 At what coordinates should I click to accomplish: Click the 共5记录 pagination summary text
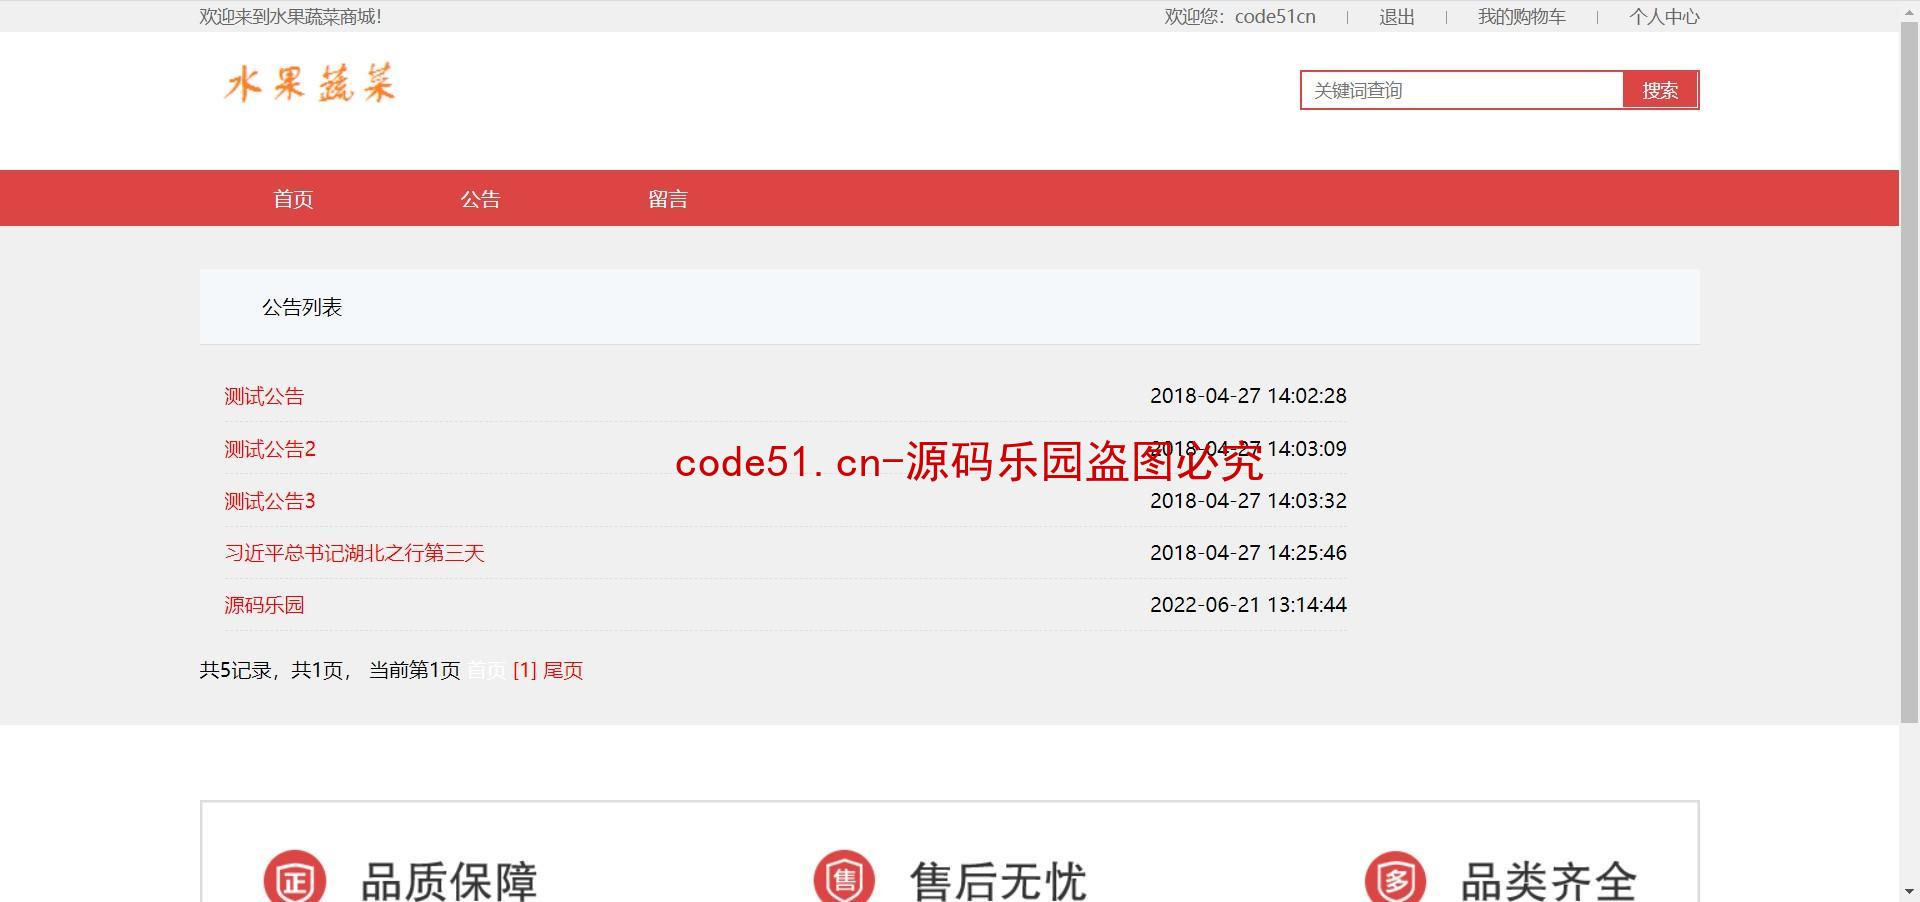[x=330, y=670]
